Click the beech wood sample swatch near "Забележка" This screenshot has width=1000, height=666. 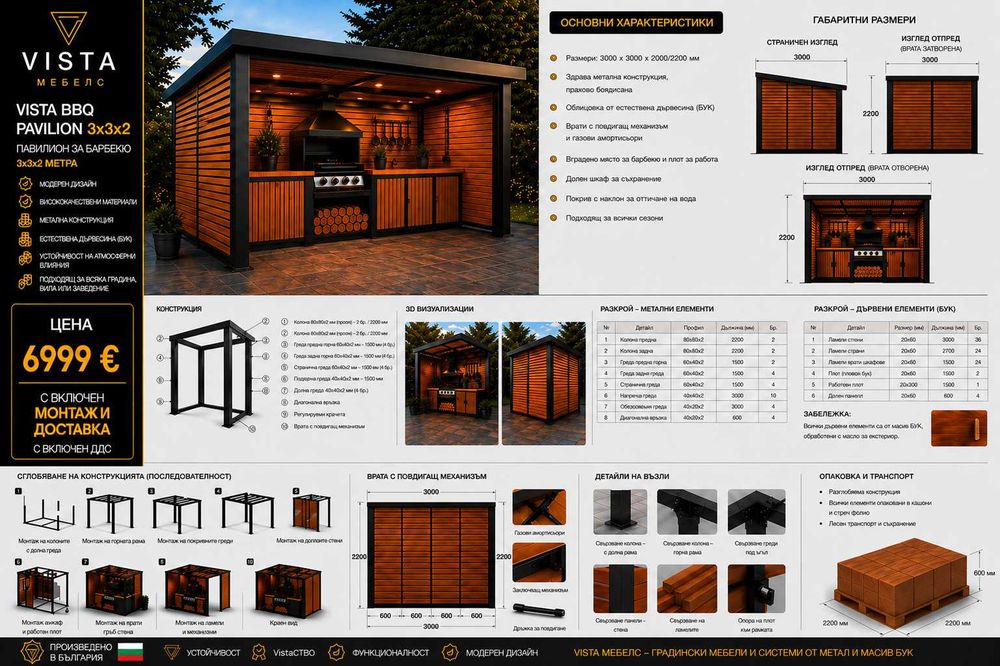tap(959, 428)
